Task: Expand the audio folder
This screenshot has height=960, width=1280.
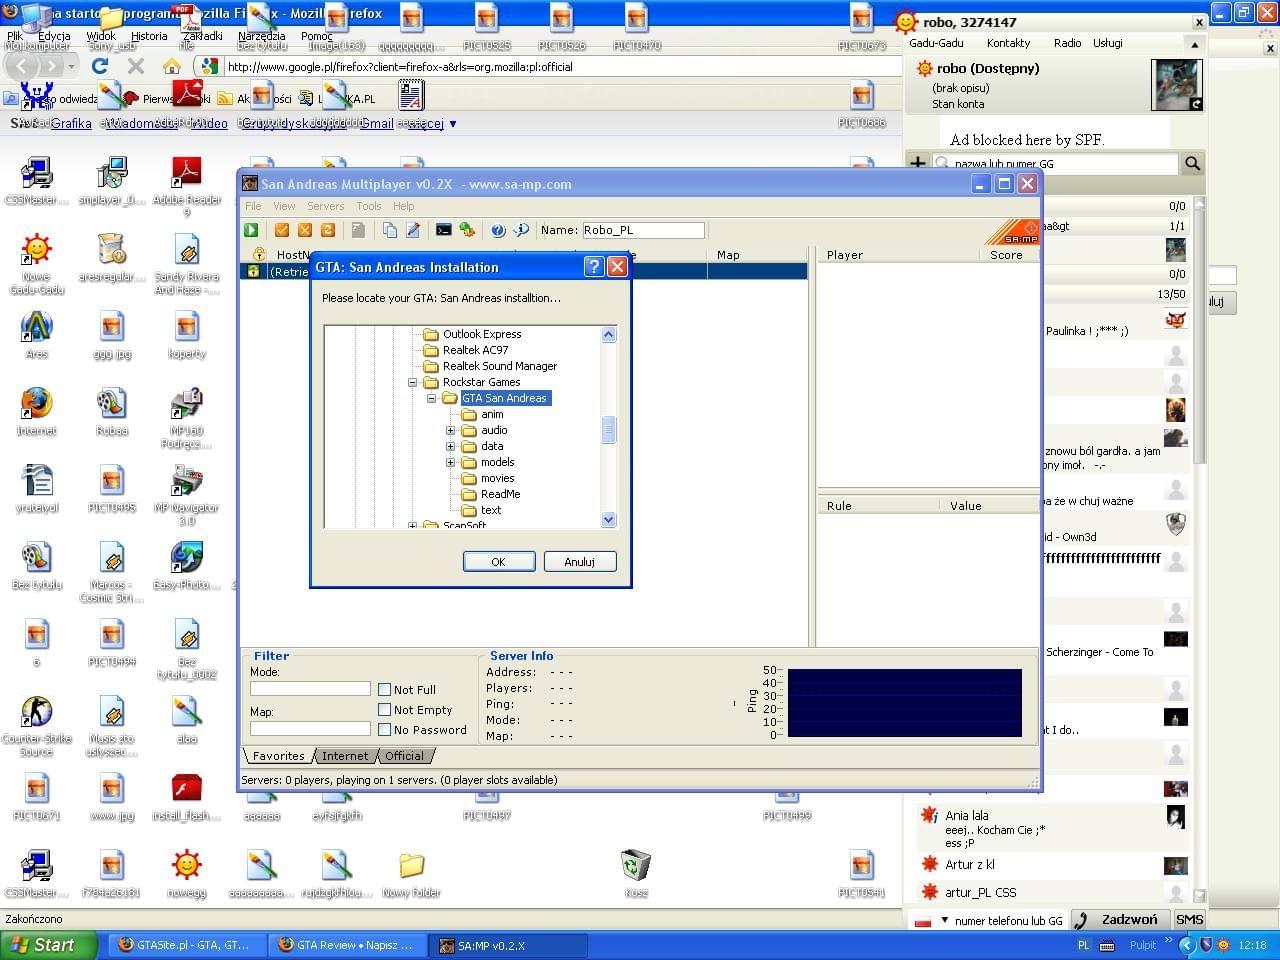Action: 450,430
